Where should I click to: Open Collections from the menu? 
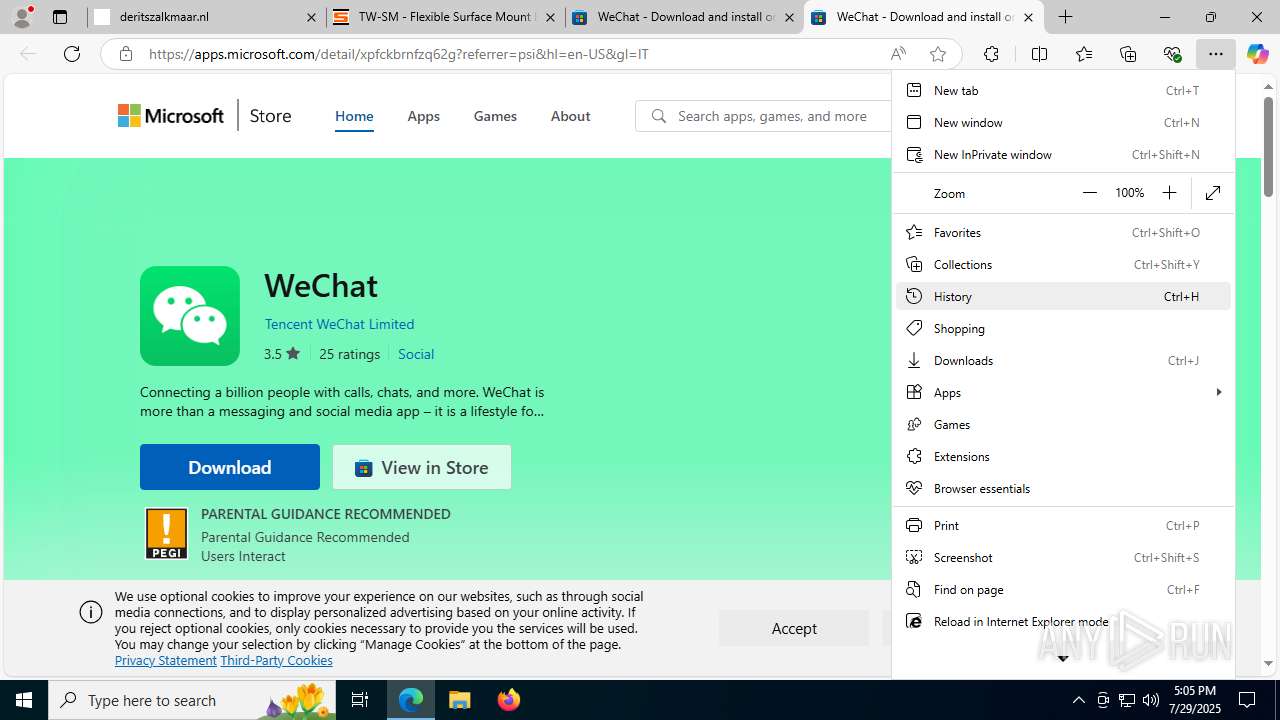coord(1063,264)
